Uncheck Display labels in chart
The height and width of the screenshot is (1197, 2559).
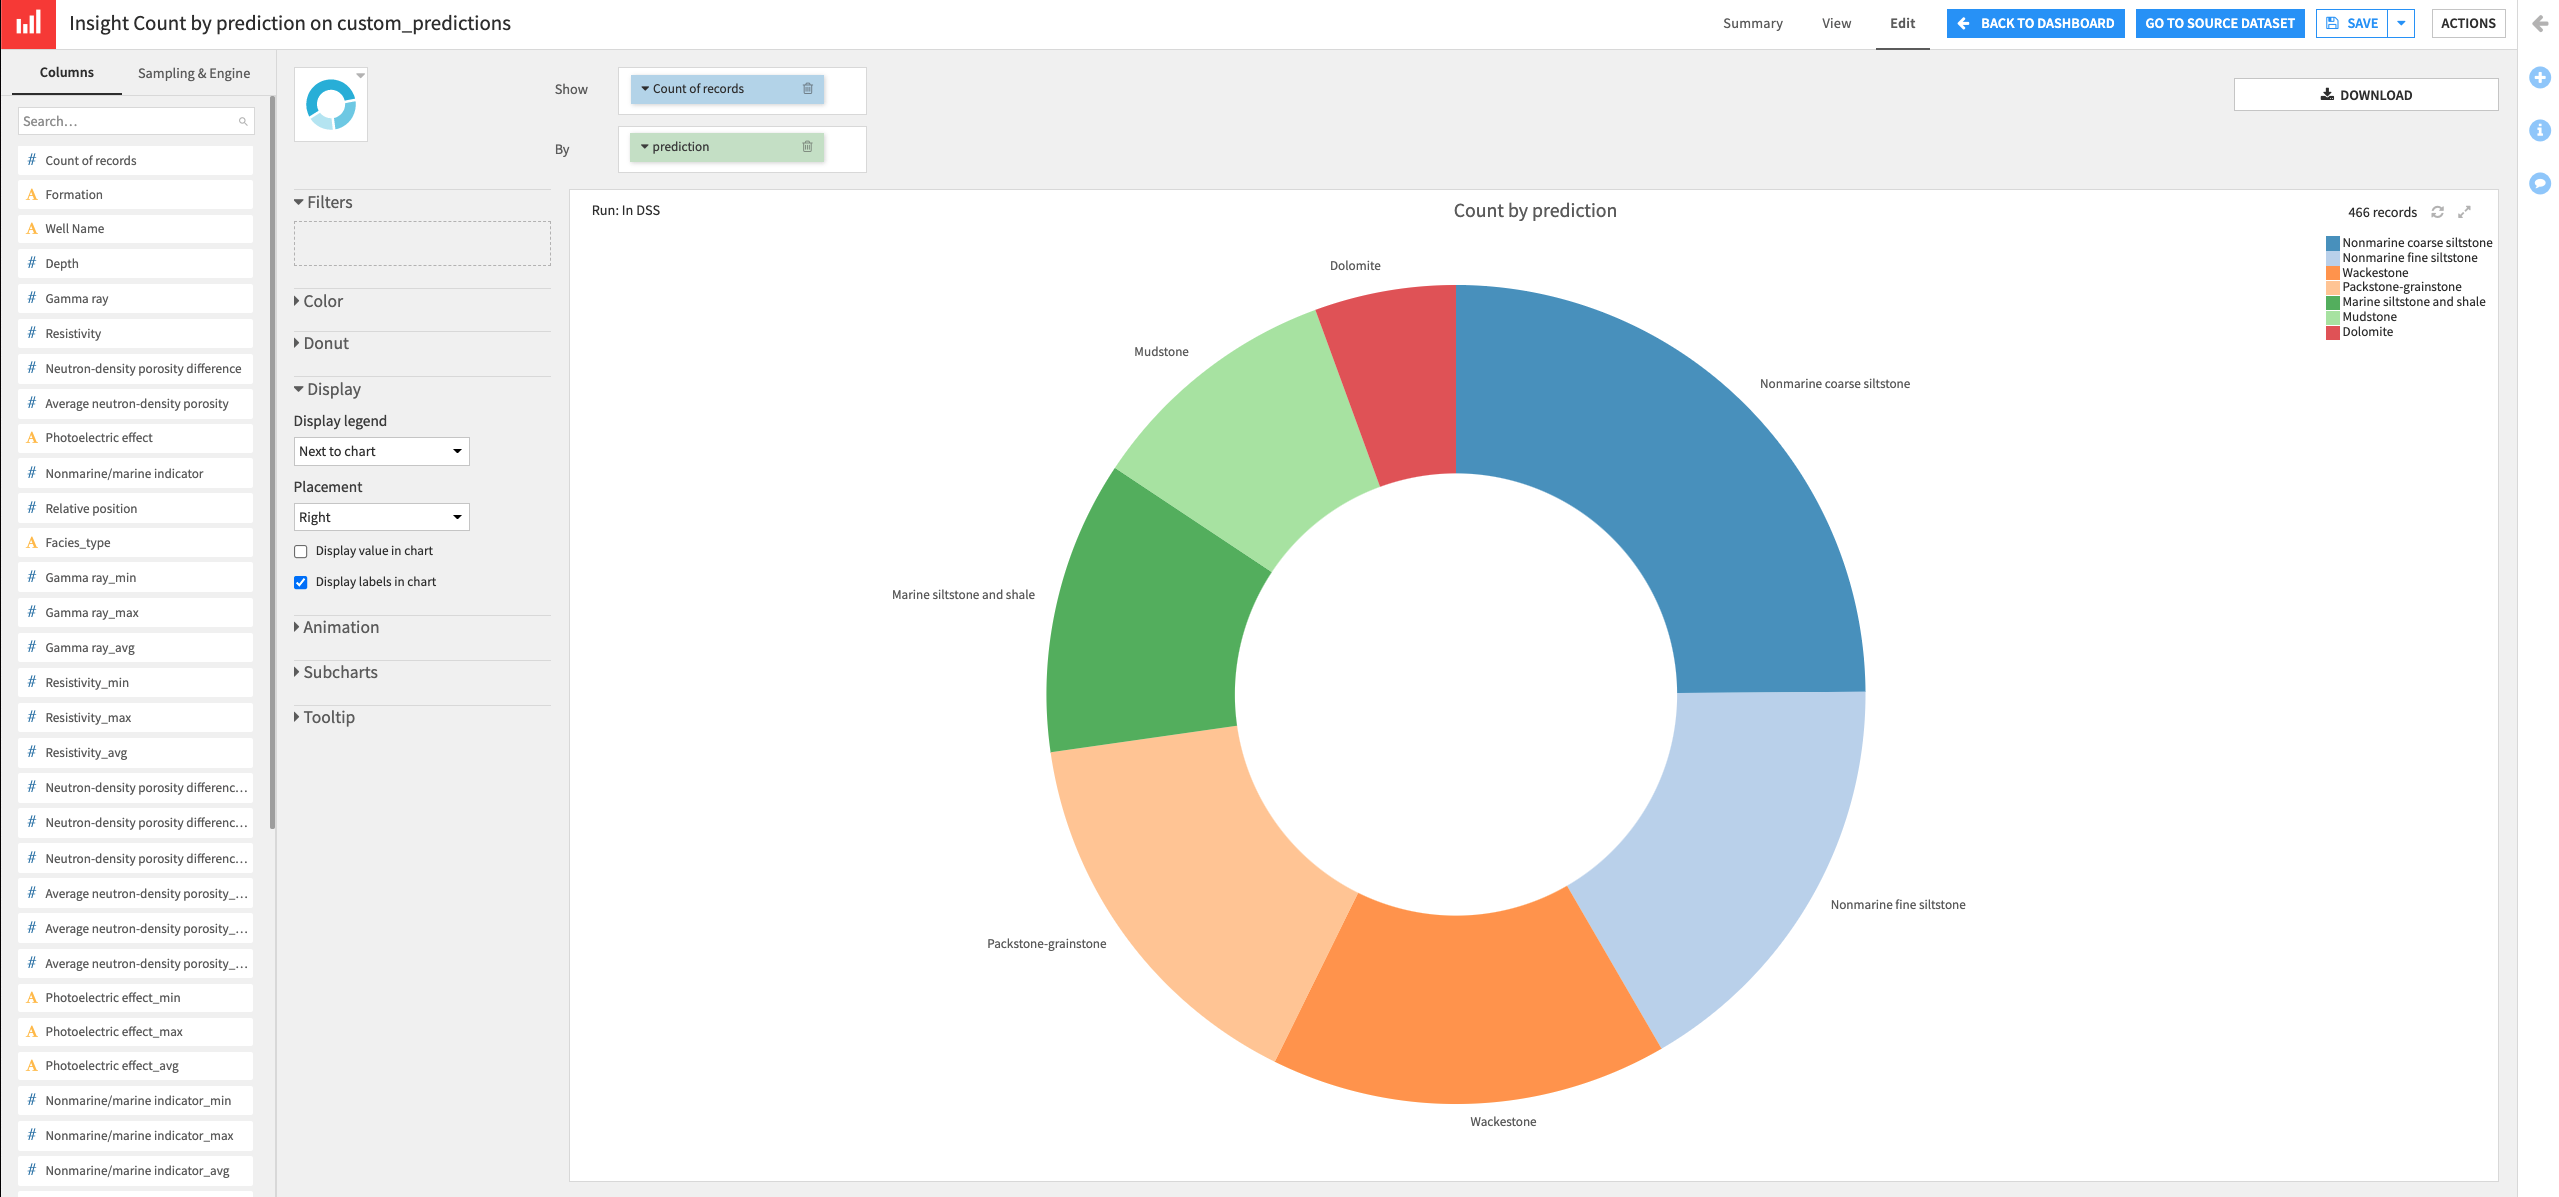pos(300,582)
